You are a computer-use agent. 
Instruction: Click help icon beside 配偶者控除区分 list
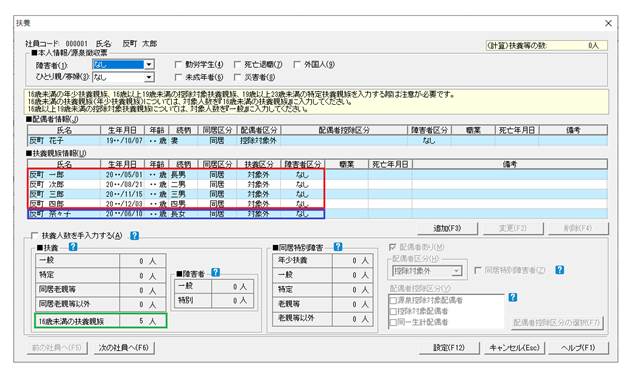(513, 297)
